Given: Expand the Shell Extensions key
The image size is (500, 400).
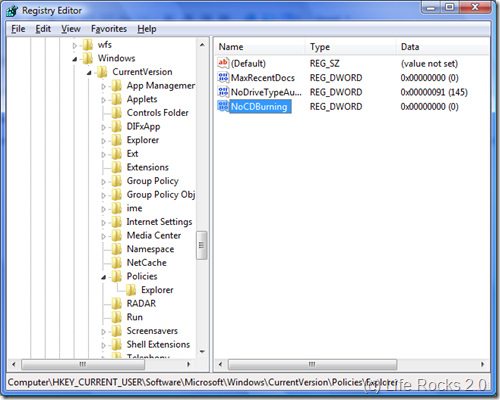Looking at the screenshot, I should [x=104, y=345].
